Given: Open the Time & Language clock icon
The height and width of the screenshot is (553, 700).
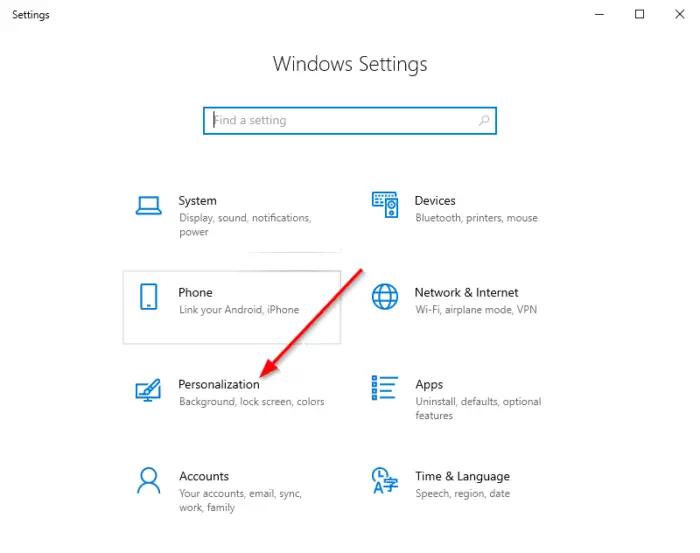Looking at the screenshot, I should click(x=384, y=481).
